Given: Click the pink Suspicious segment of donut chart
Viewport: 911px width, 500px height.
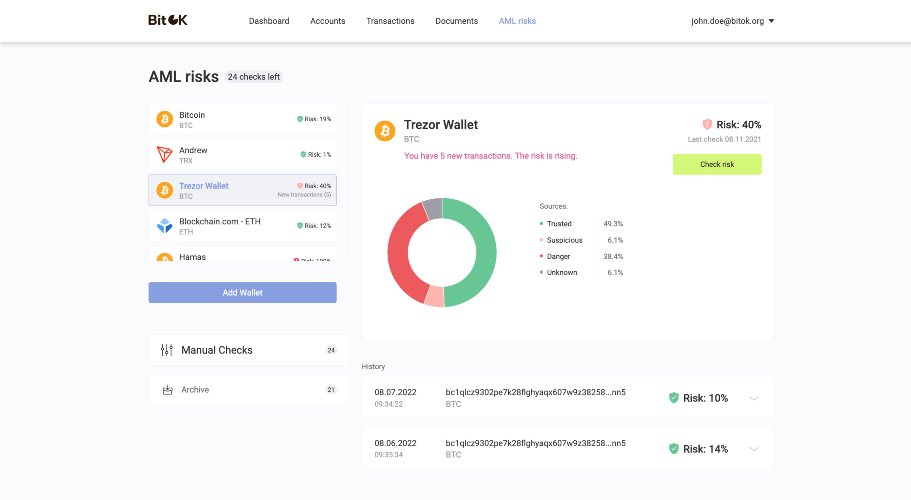Looking at the screenshot, I should coord(435,296).
